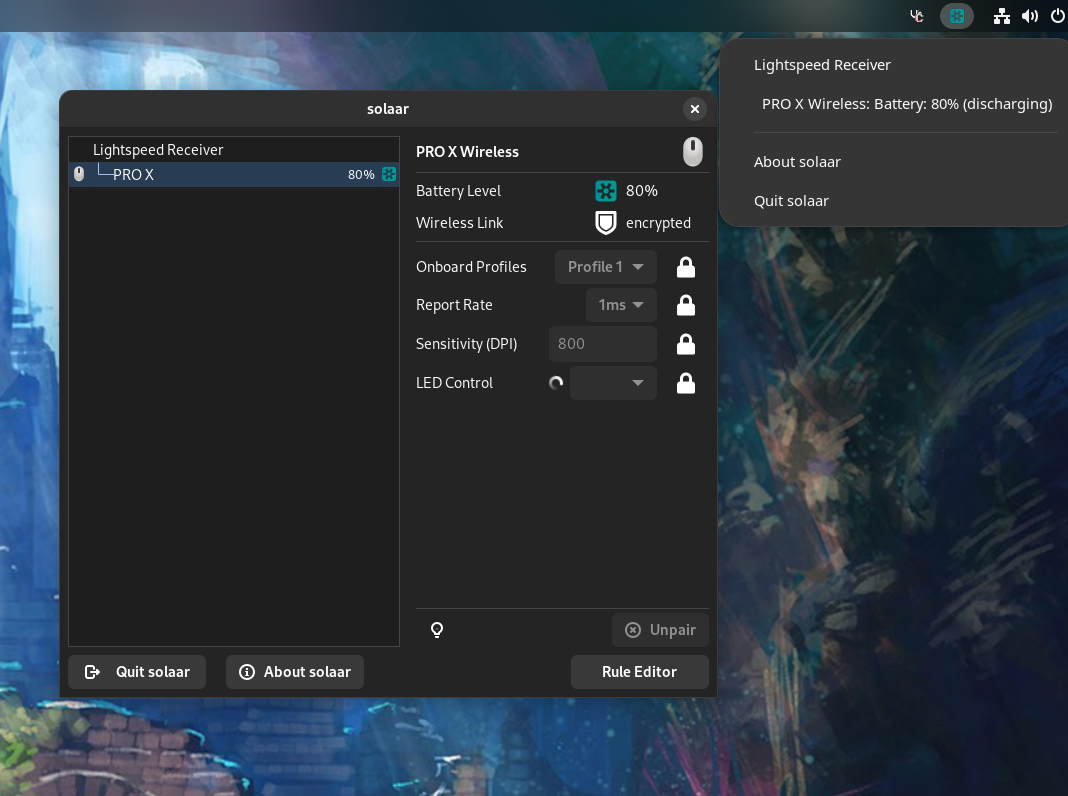This screenshot has width=1068, height=796.
Task: Open the volume icon in top bar
Action: (1030, 16)
